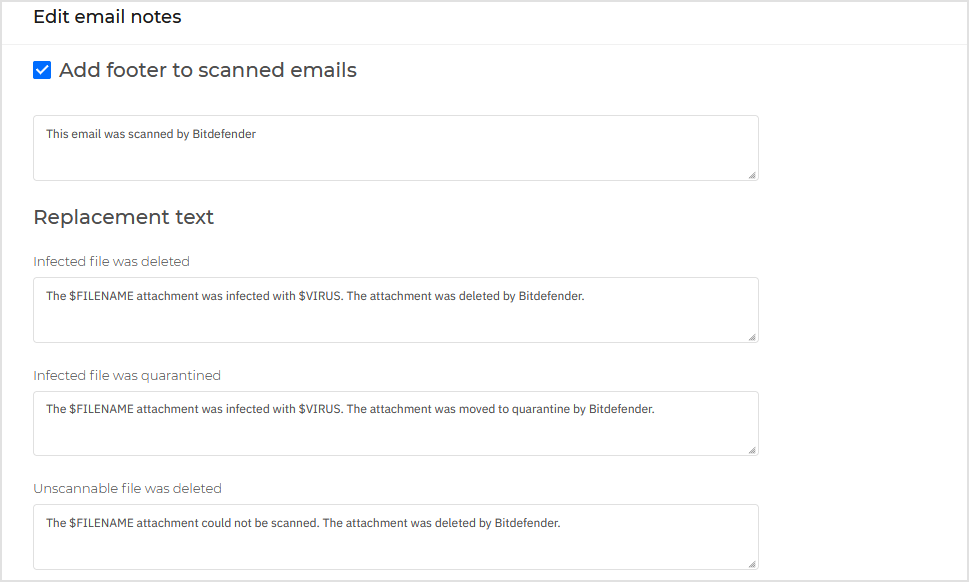The image size is (969, 582).
Task: Click the infected file deleted message field
Action: pos(395,310)
